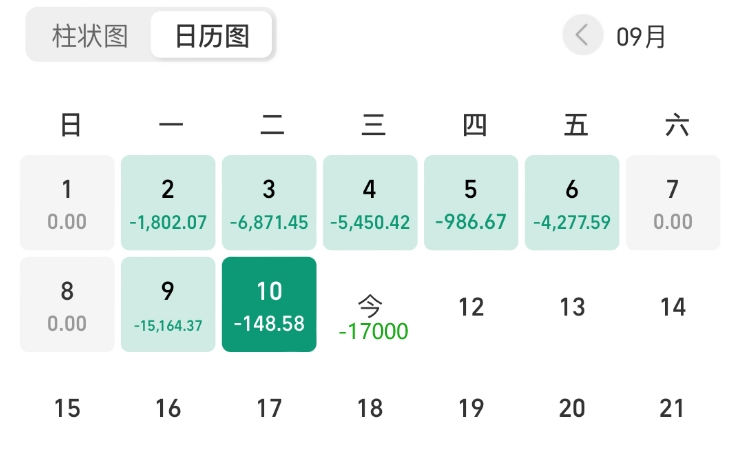This screenshot has width=748, height=458.
Task: Select day 4 cell showing -5,450.42
Action: coord(370,202)
